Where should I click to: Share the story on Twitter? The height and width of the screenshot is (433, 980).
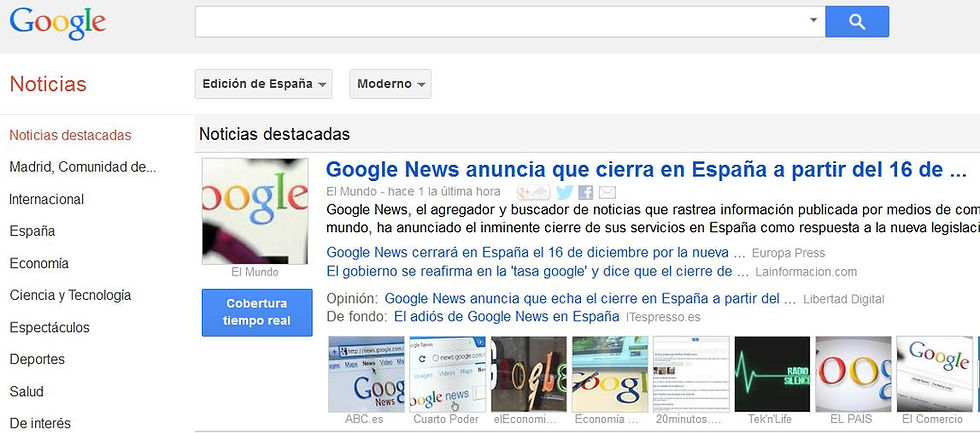pyautogui.click(x=564, y=192)
